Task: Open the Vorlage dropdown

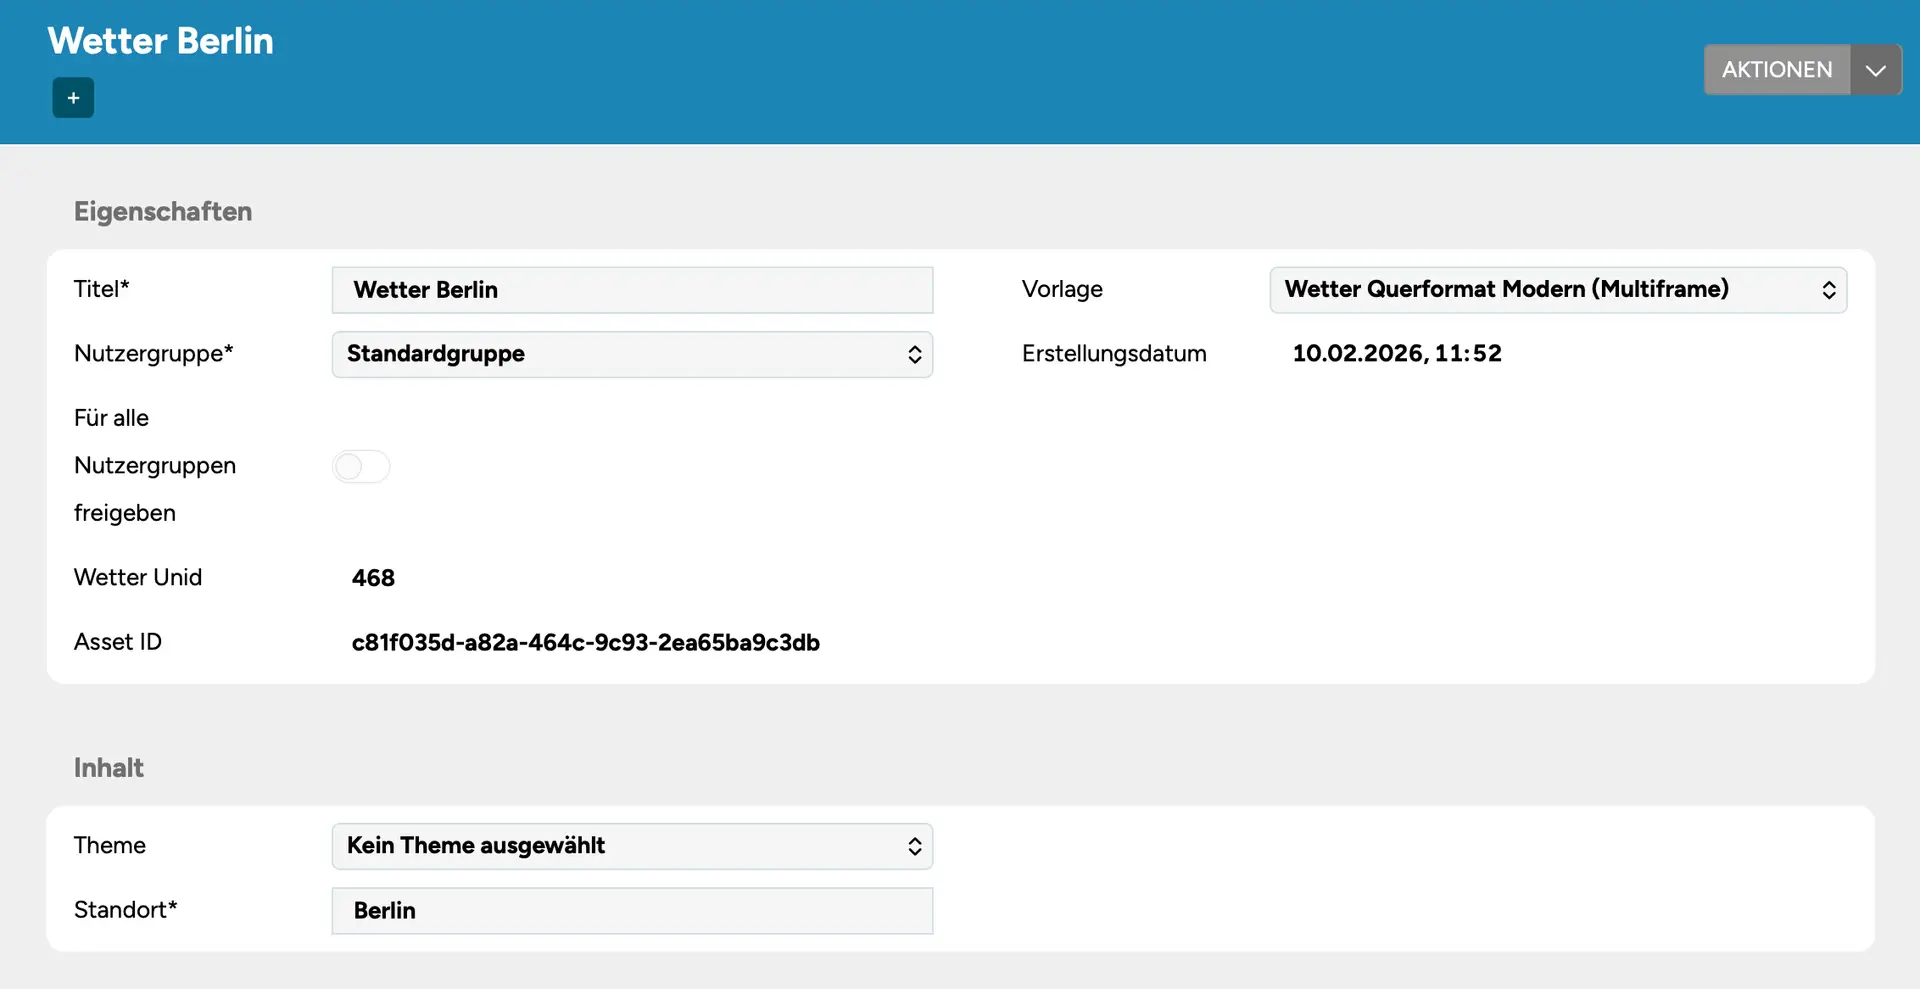Action: click(x=1558, y=290)
